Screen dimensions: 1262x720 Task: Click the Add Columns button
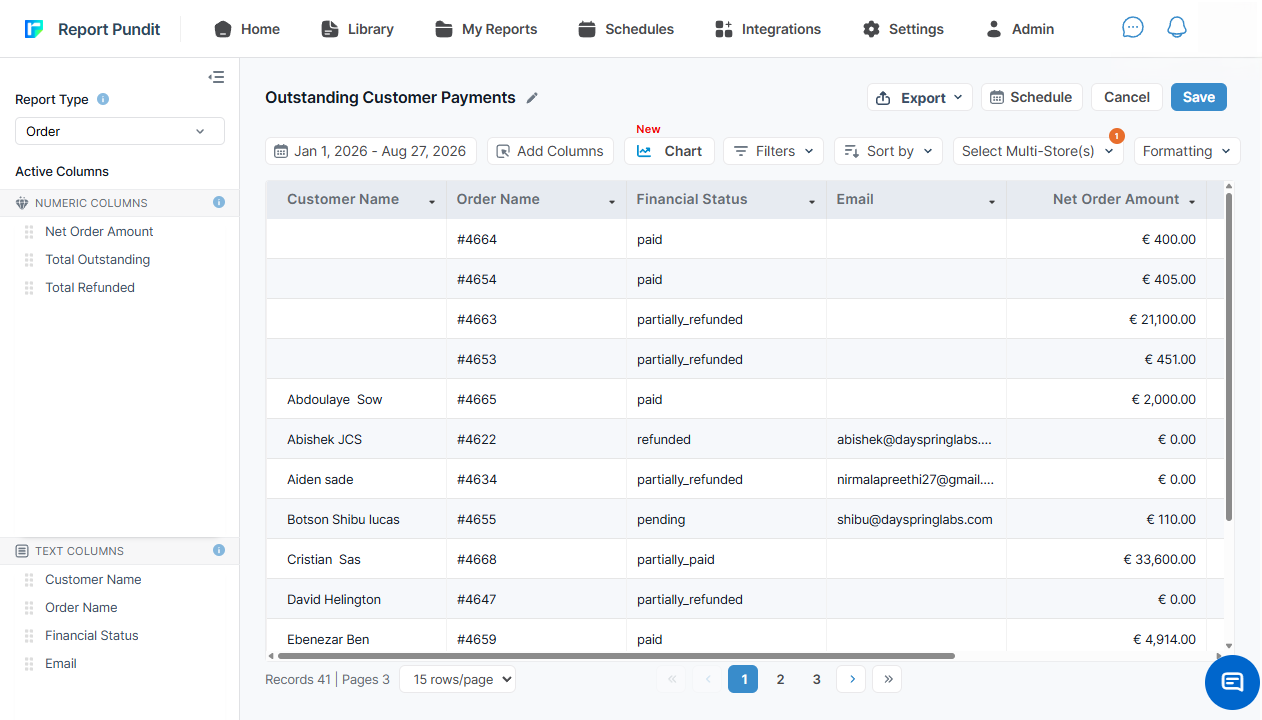pos(550,151)
